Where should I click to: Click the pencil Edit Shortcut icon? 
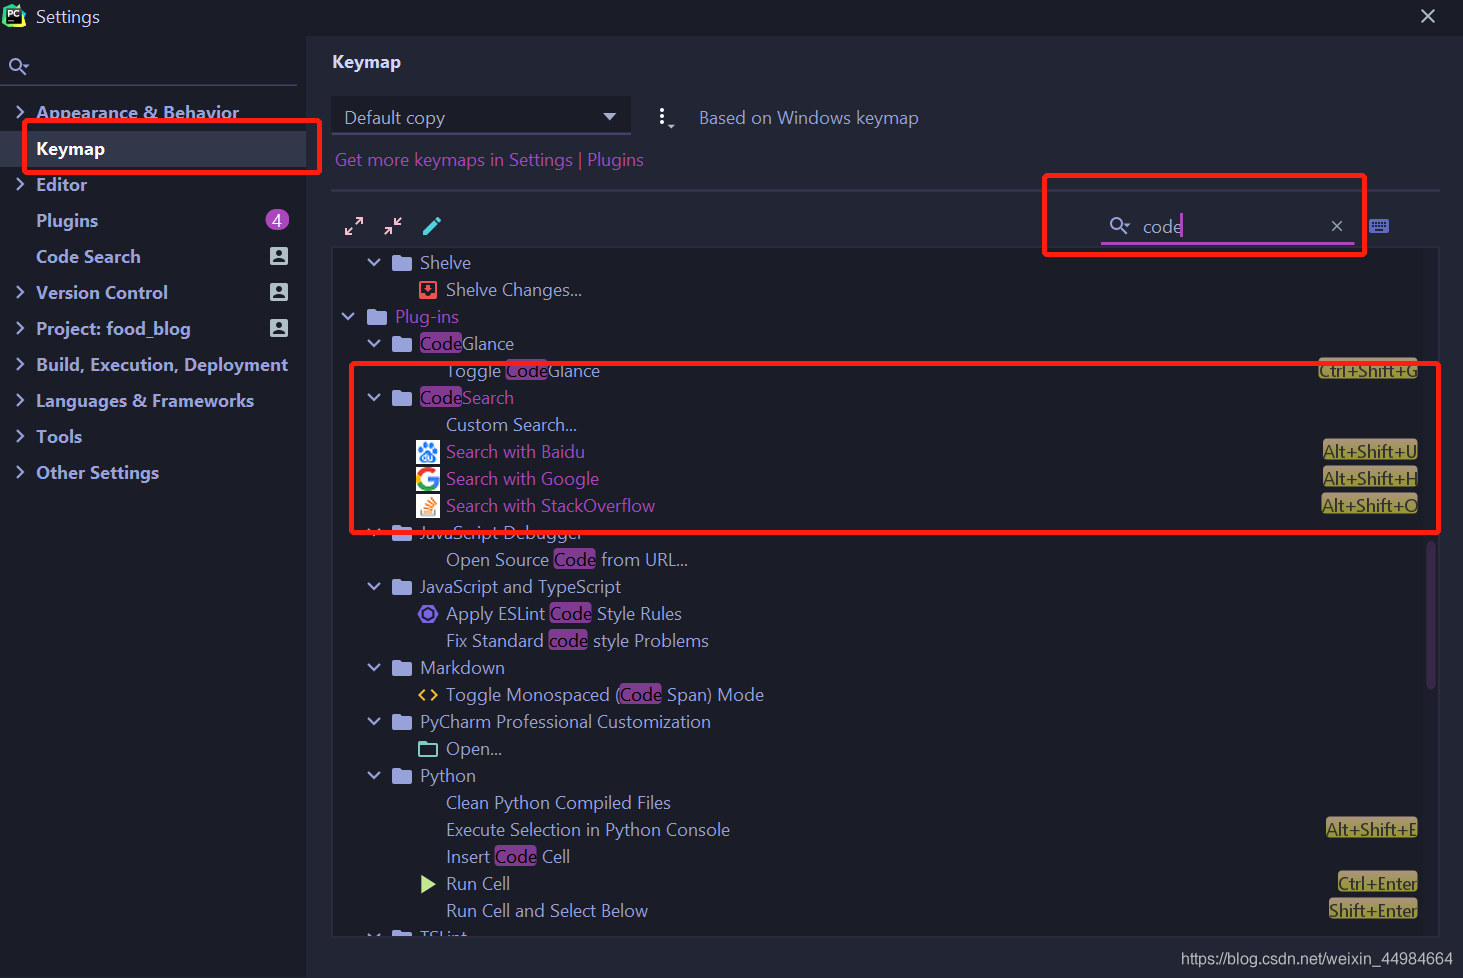(x=432, y=226)
